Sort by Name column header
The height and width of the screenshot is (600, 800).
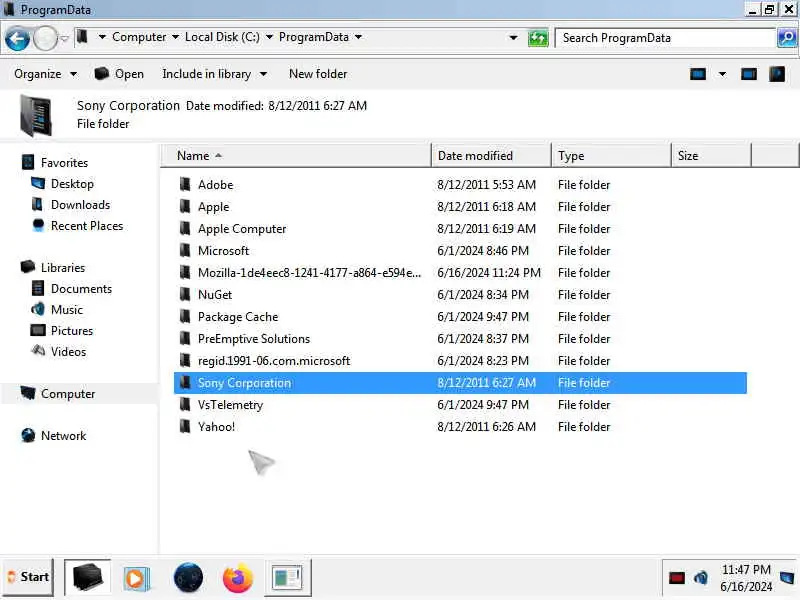pos(296,156)
